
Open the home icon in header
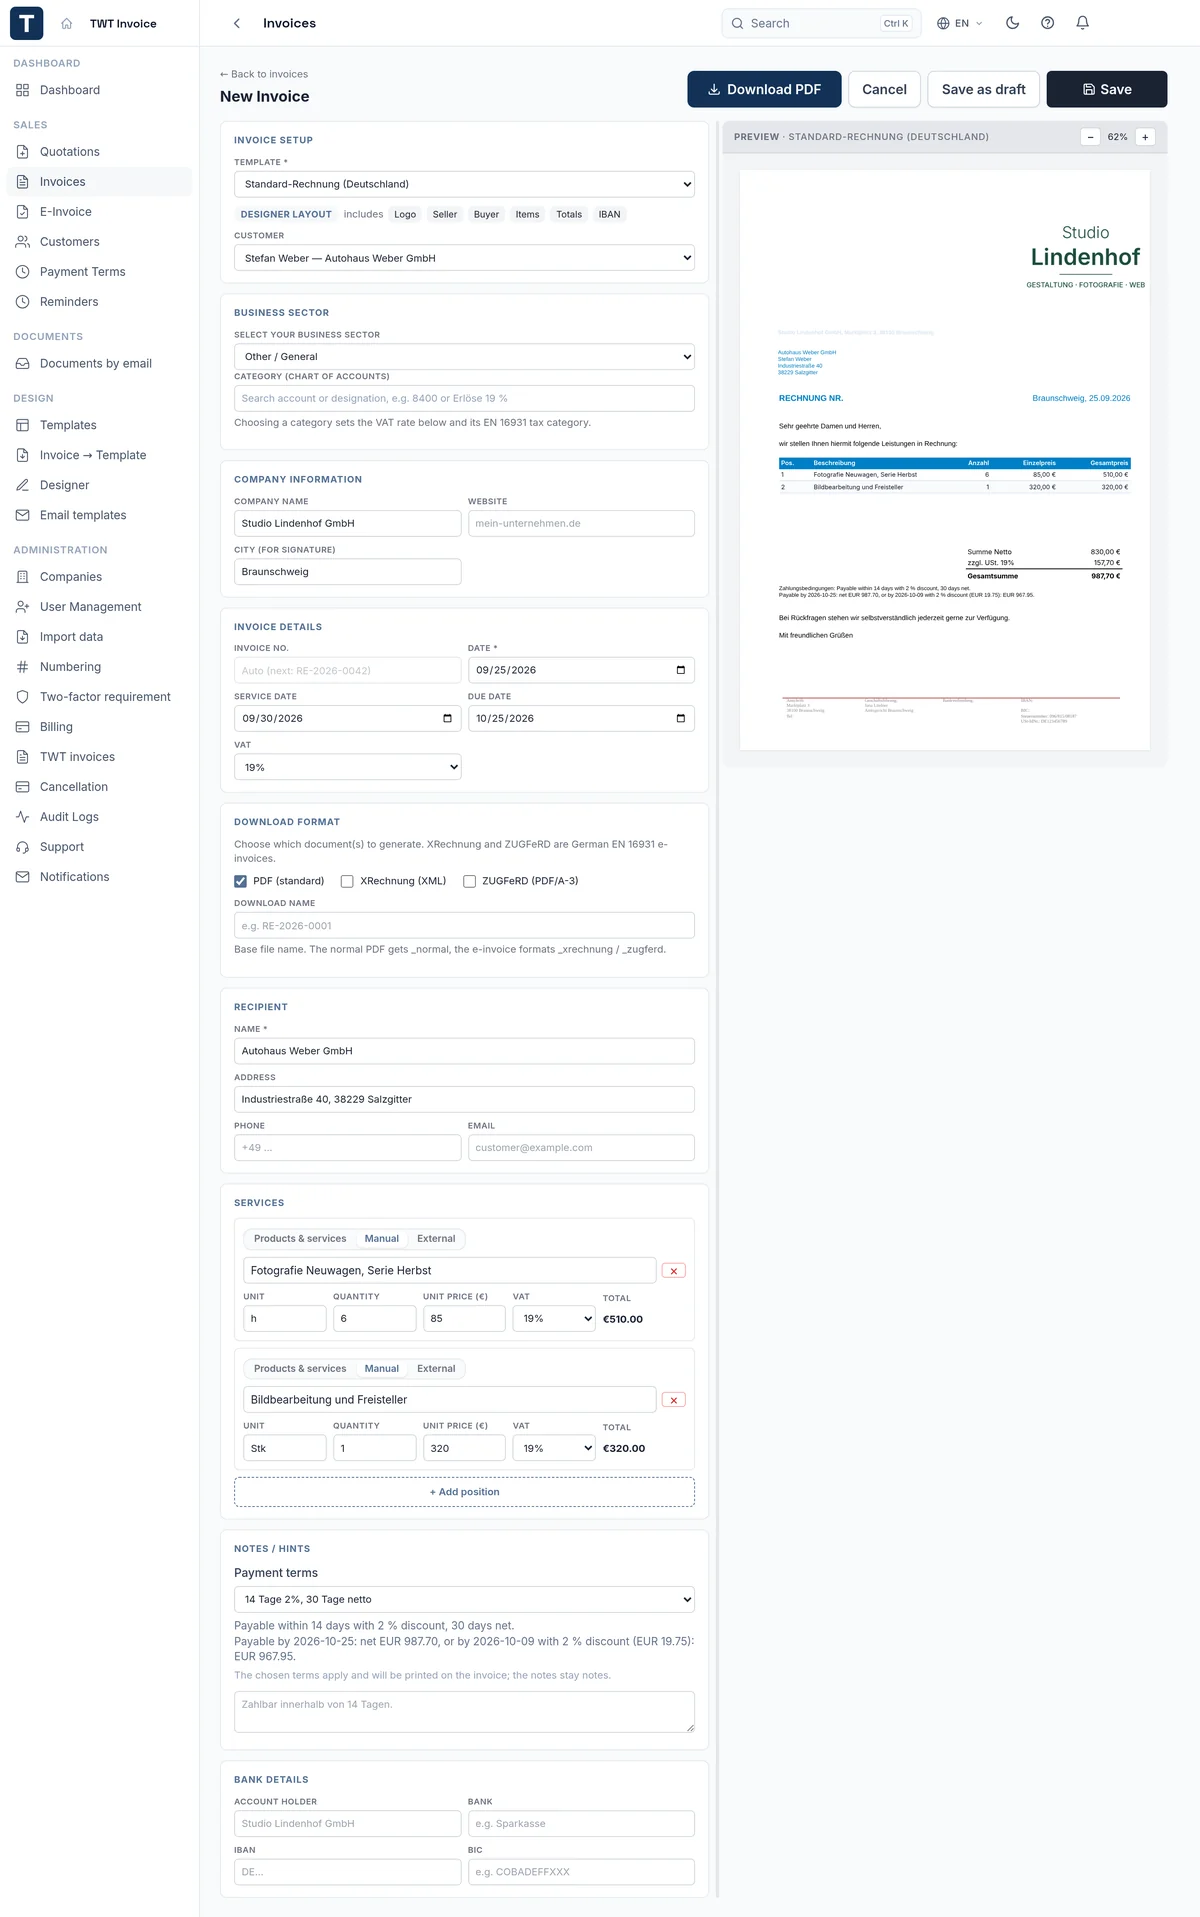tap(67, 23)
